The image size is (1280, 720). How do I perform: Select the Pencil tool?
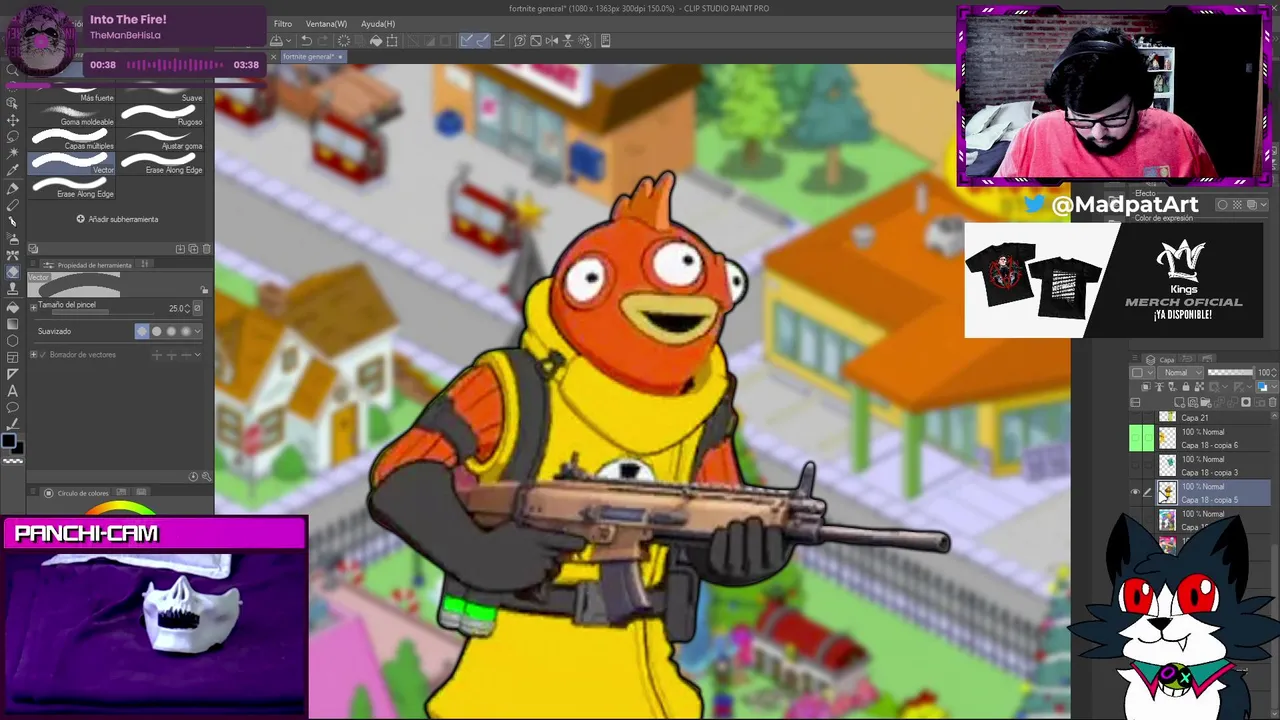point(13,205)
